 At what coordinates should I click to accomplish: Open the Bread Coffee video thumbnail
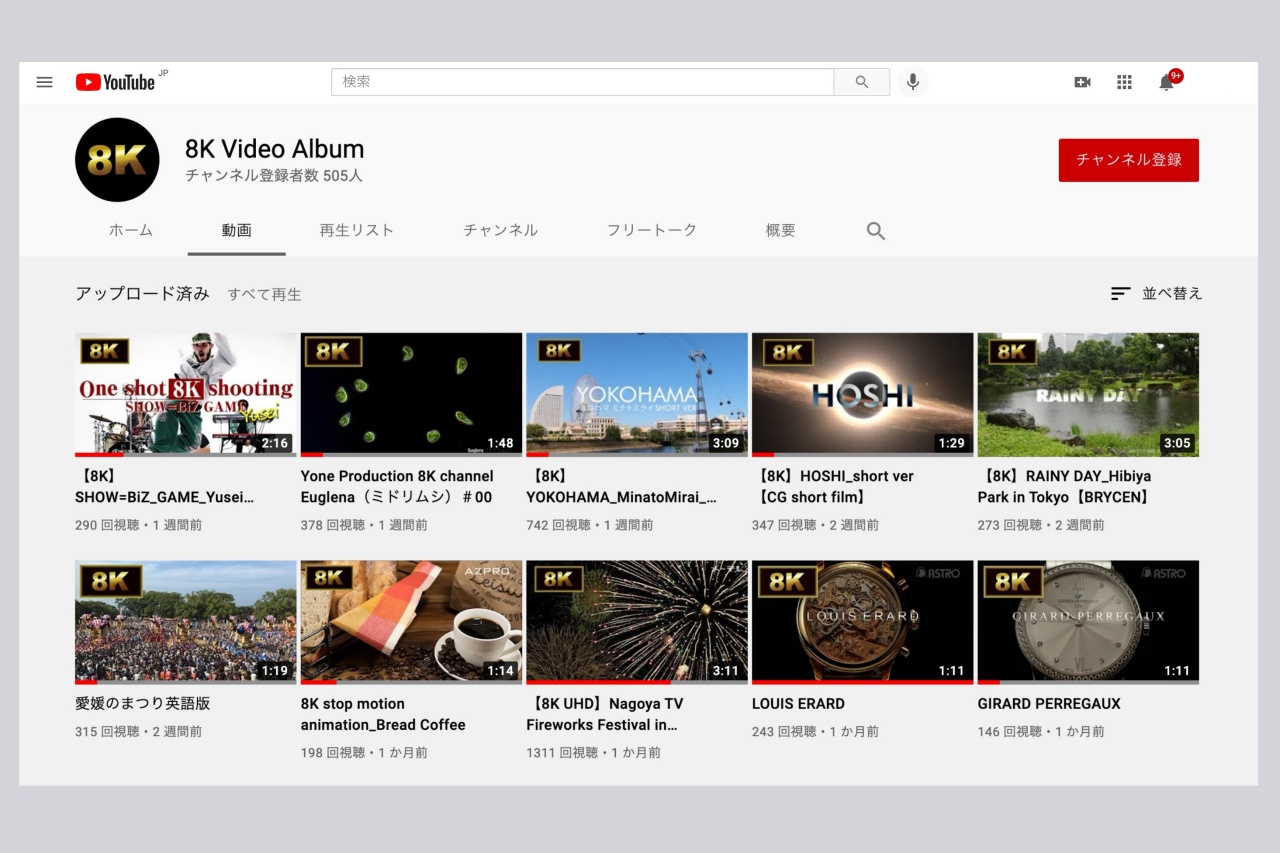411,622
